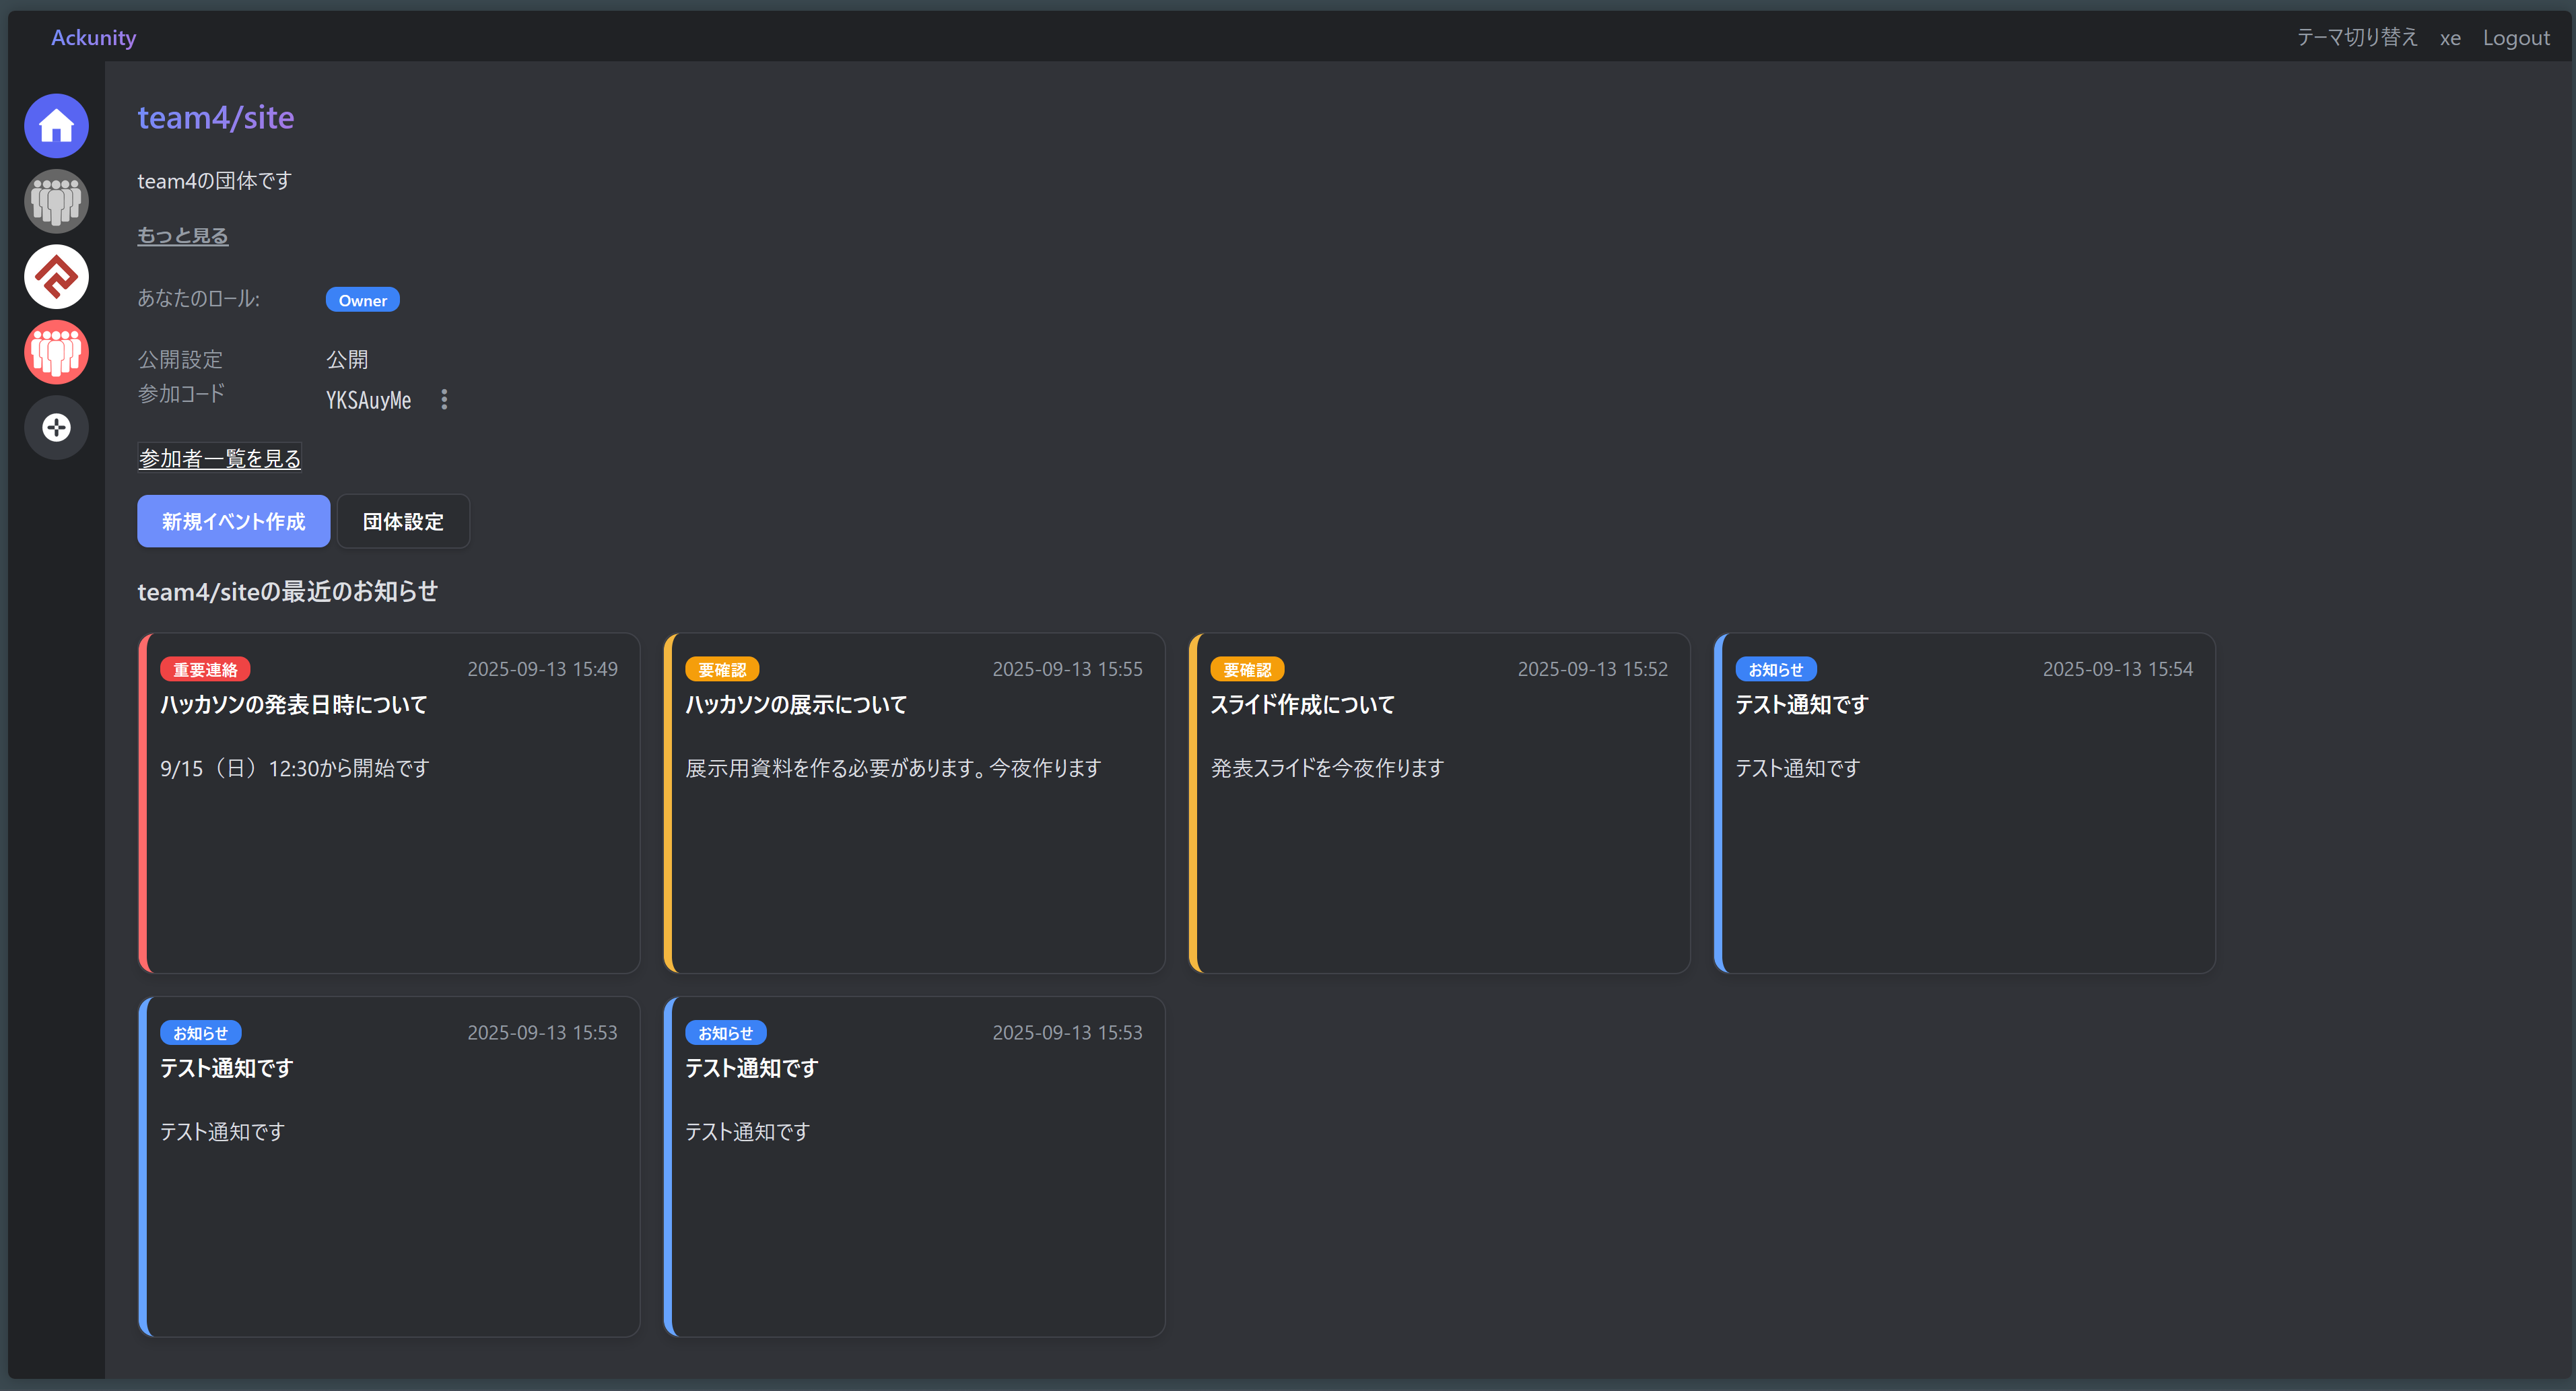Open announcement ハッカソンの発表日時について
The height and width of the screenshot is (1391, 2576).
pos(292,704)
